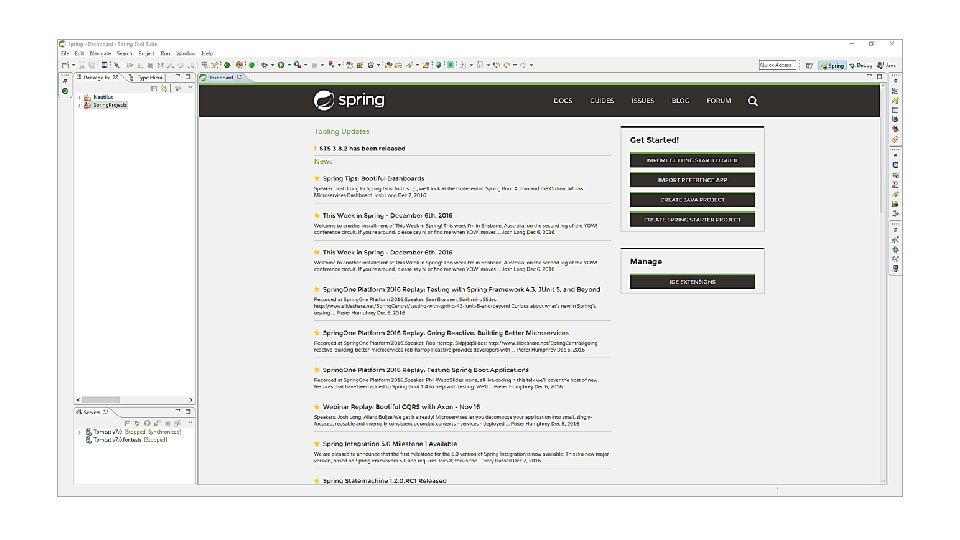The image size is (960, 540).
Task: Minimize the Servers view
Action: [x=178, y=411]
